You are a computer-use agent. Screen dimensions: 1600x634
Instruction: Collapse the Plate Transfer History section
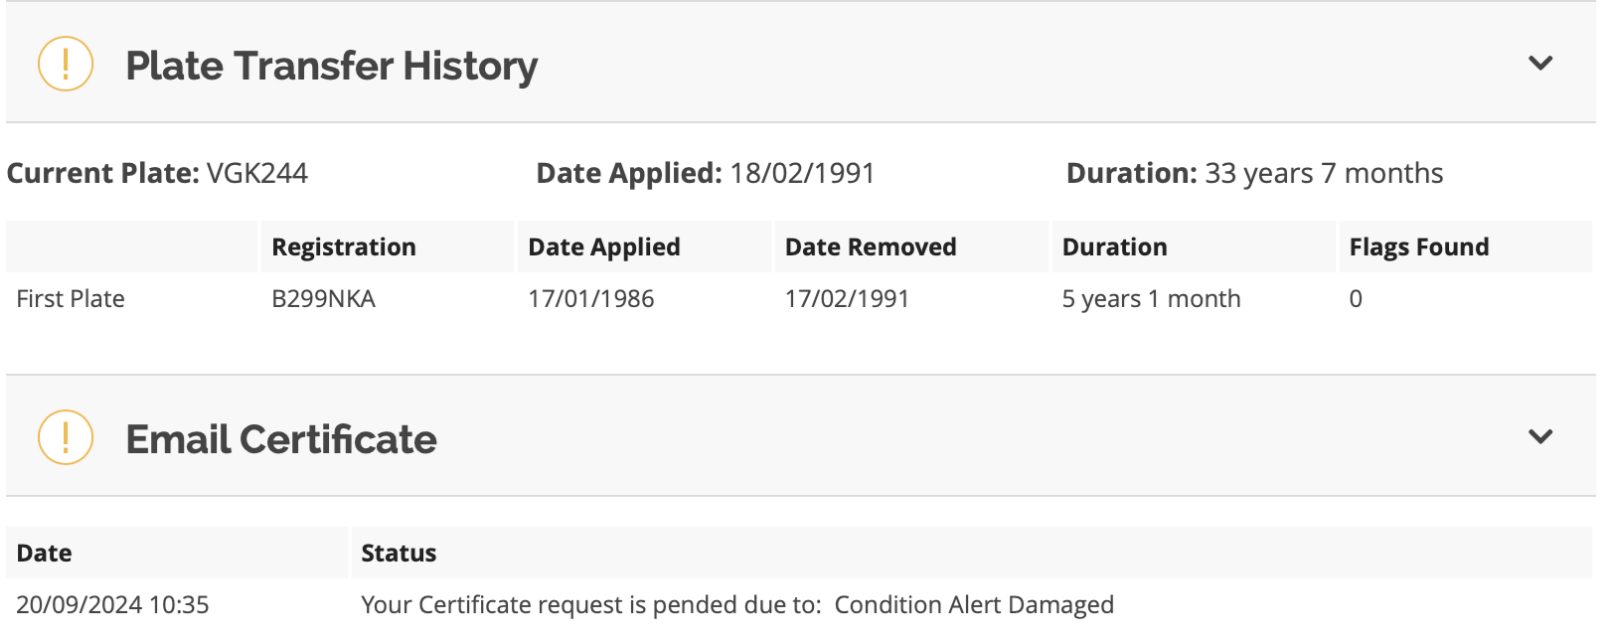click(1541, 63)
